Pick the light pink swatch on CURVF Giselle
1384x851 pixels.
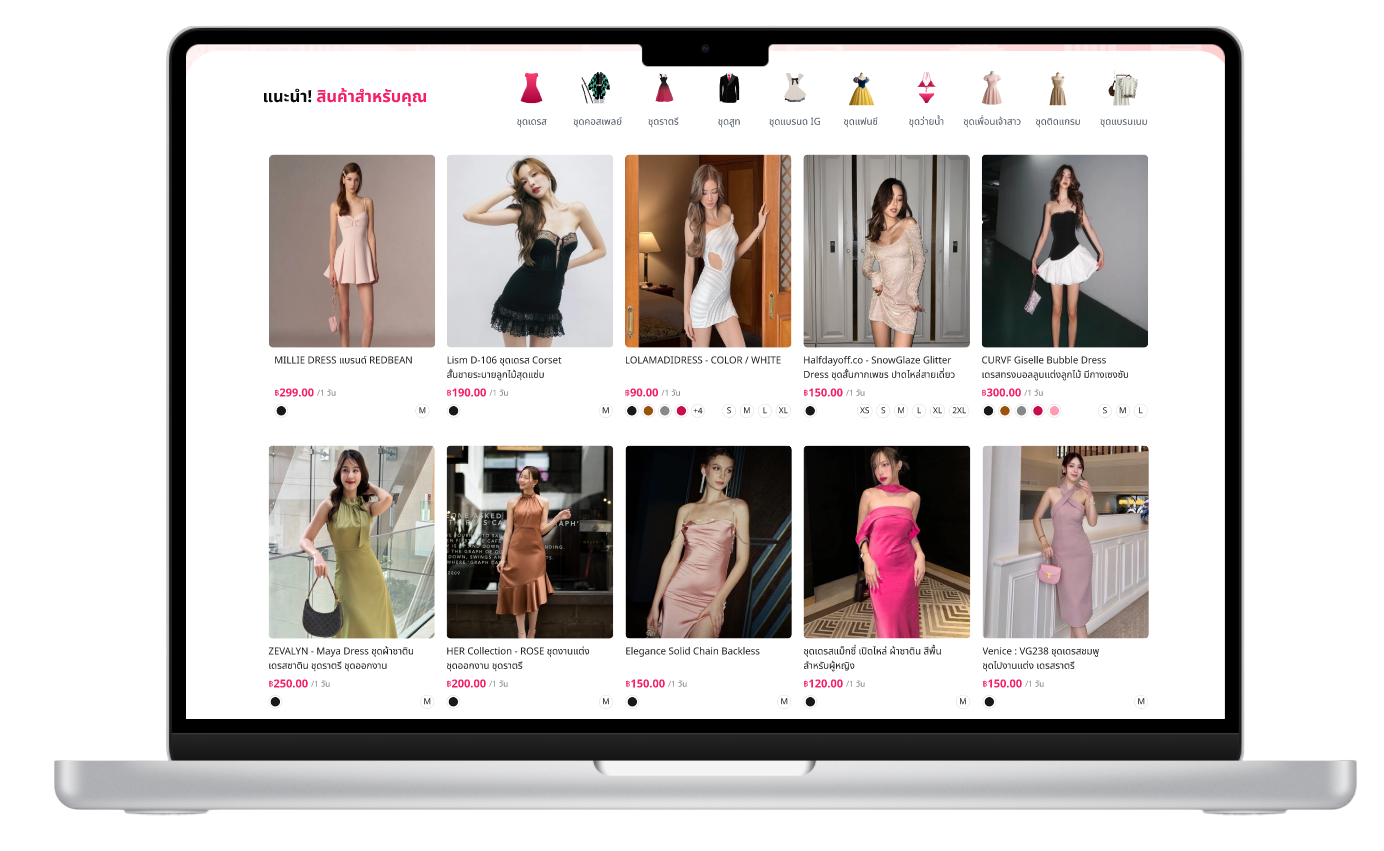click(1054, 411)
